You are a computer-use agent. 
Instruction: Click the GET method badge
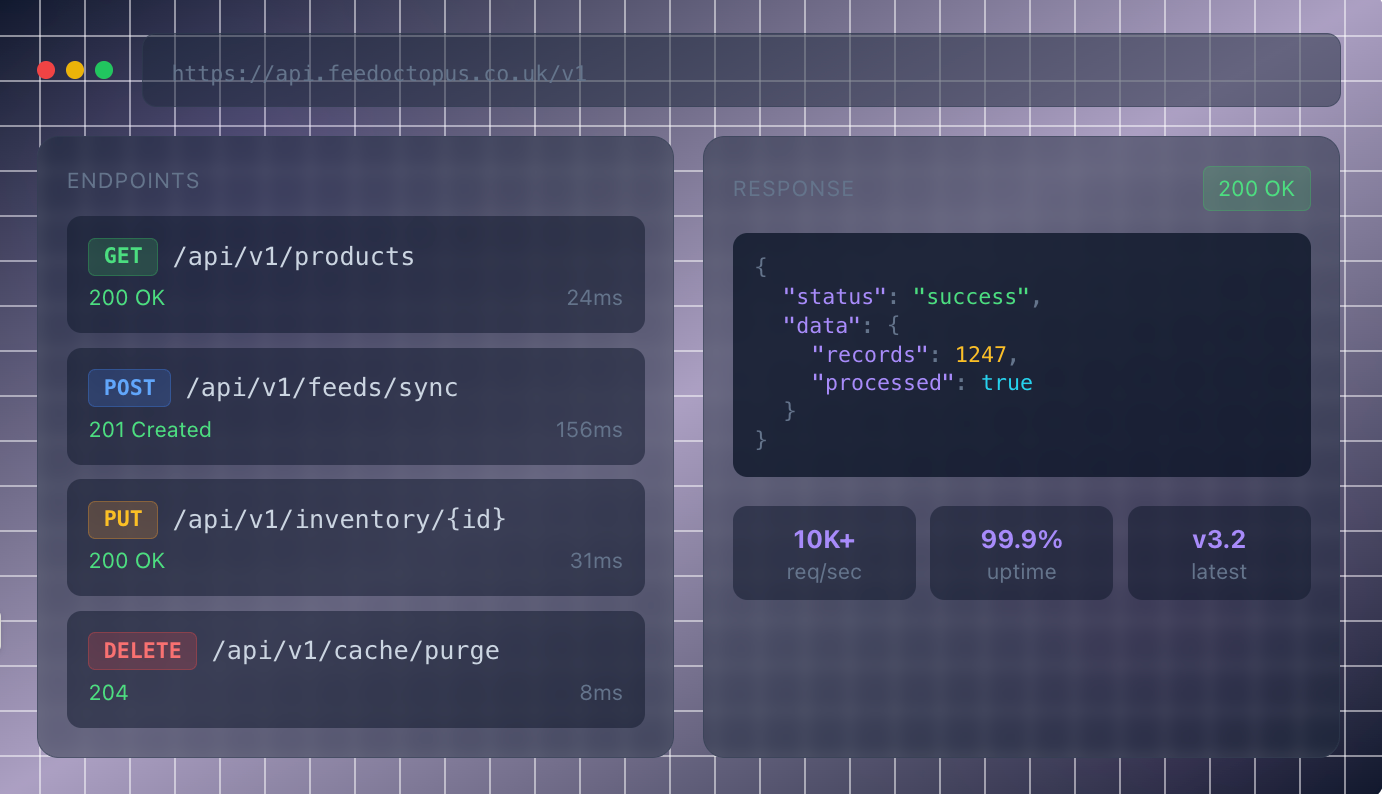pyautogui.click(x=123, y=256)
